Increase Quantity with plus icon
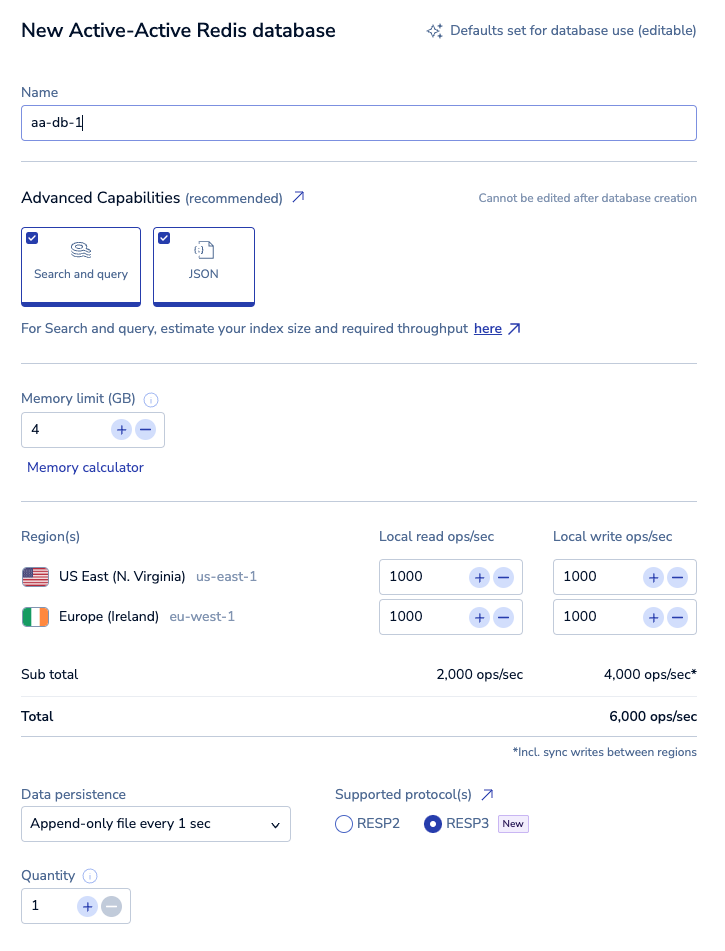 [x=88, y=906]
